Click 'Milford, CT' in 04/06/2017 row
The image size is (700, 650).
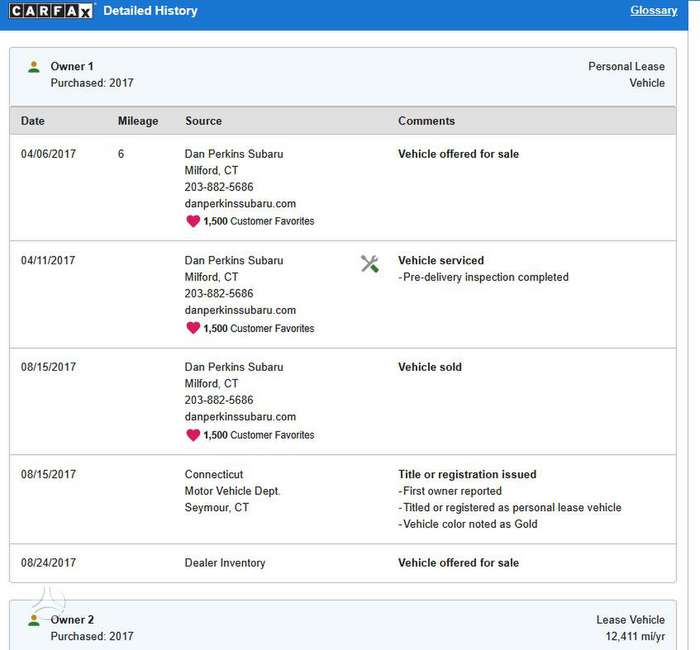(211, 171)
